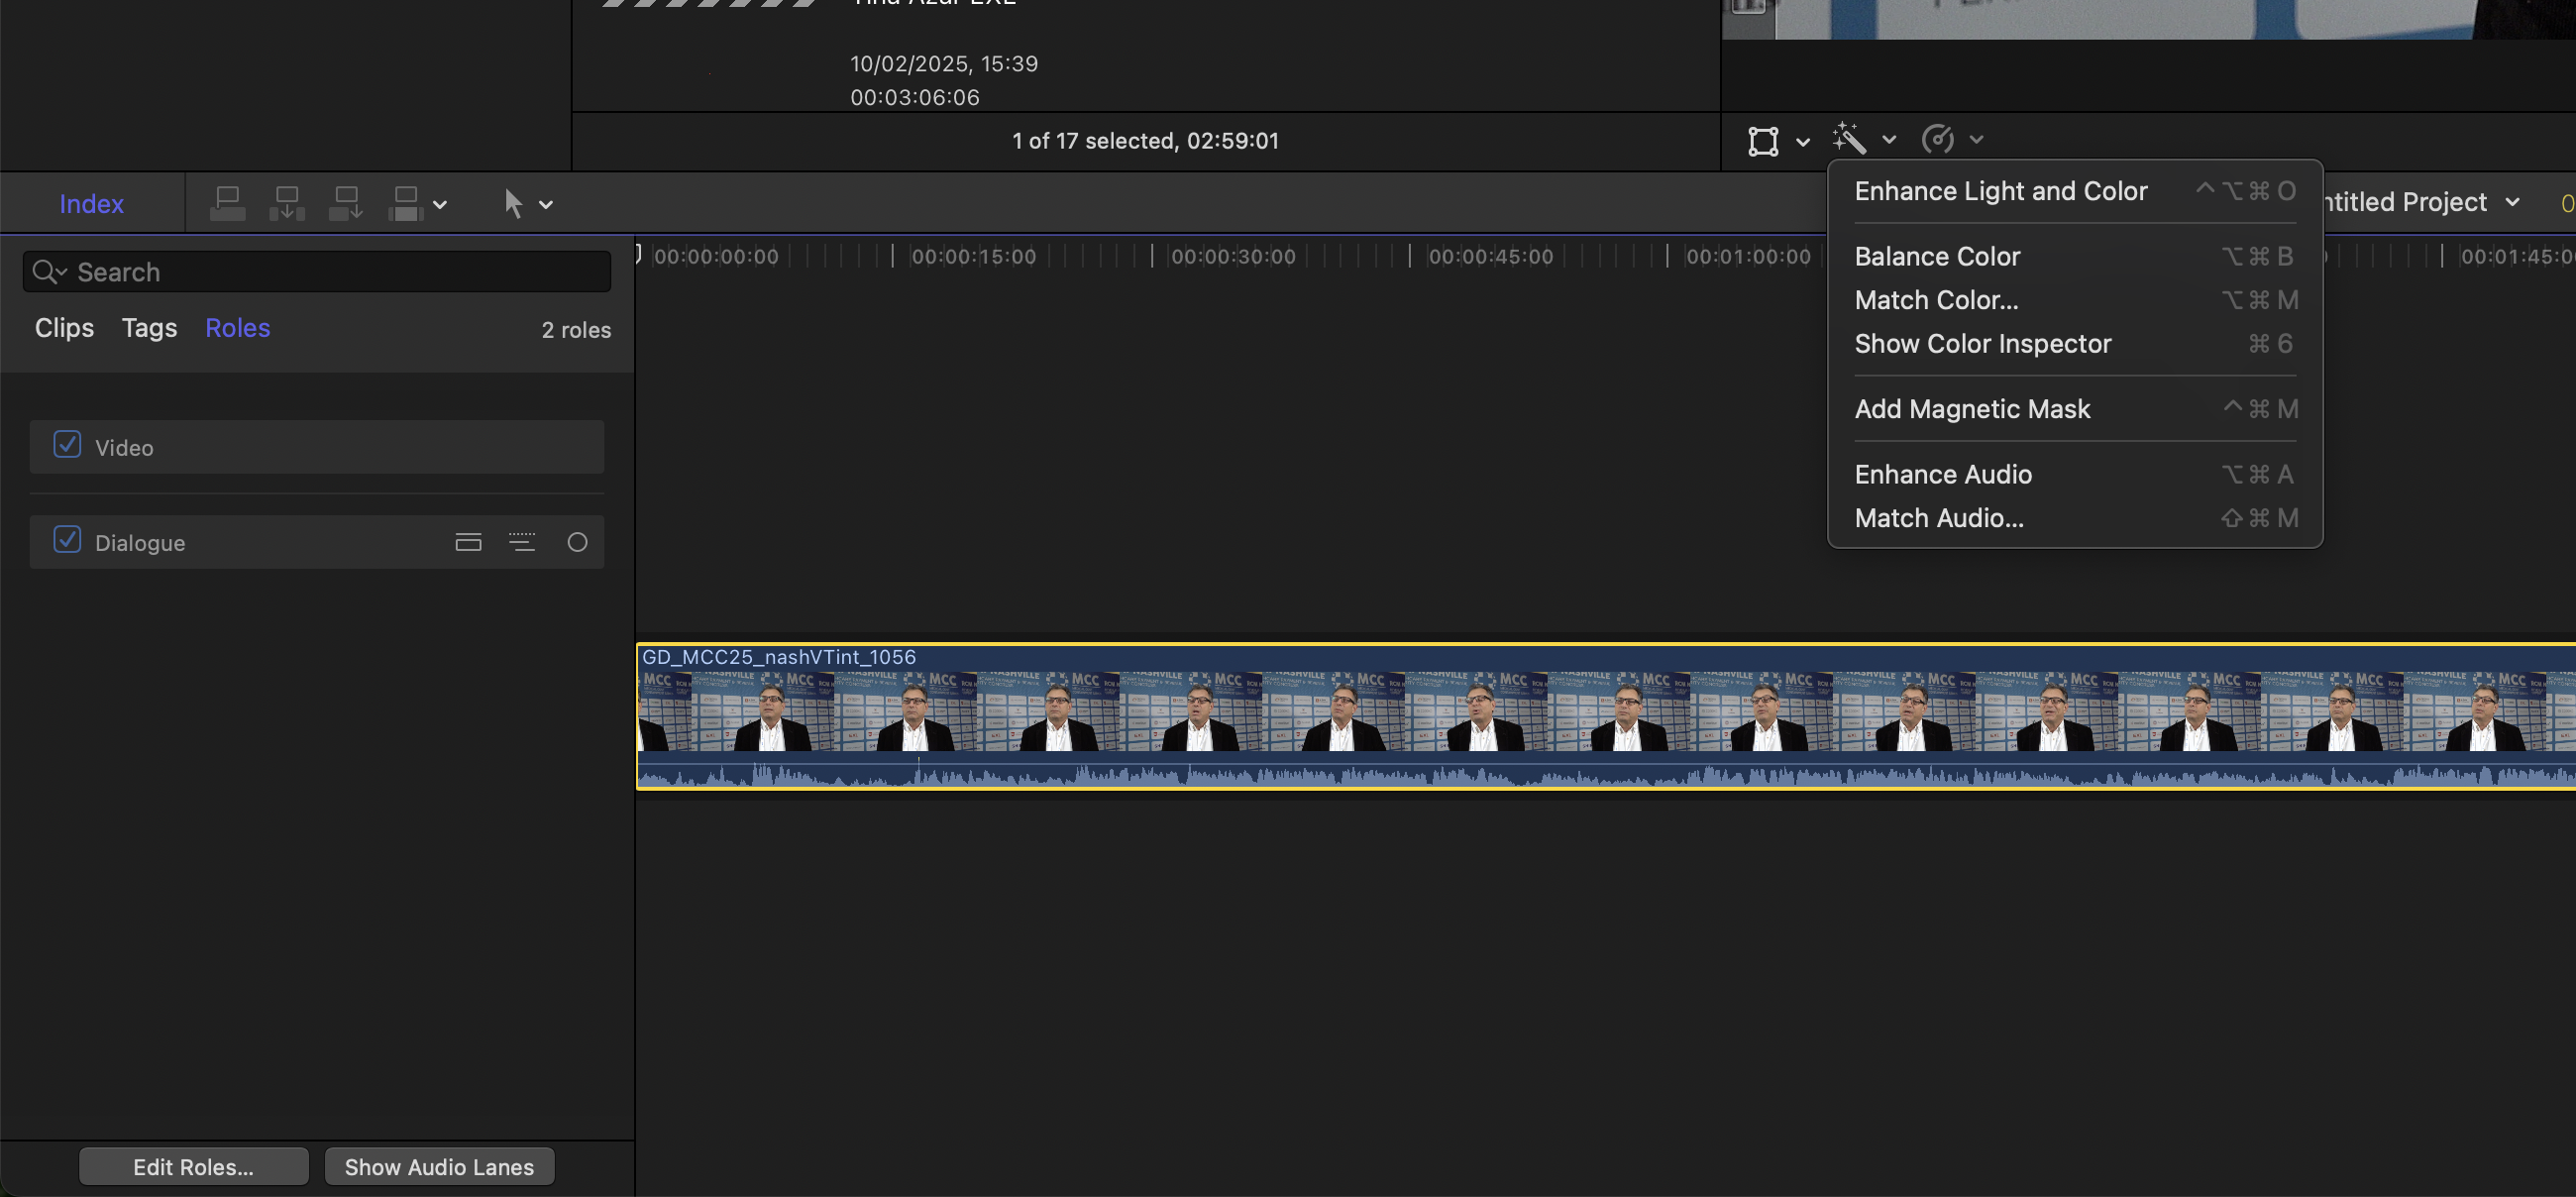Expand the edit options chevron beside overwrite
Viewport: 2576px width, 1197px height.
(x=440, y=205)
